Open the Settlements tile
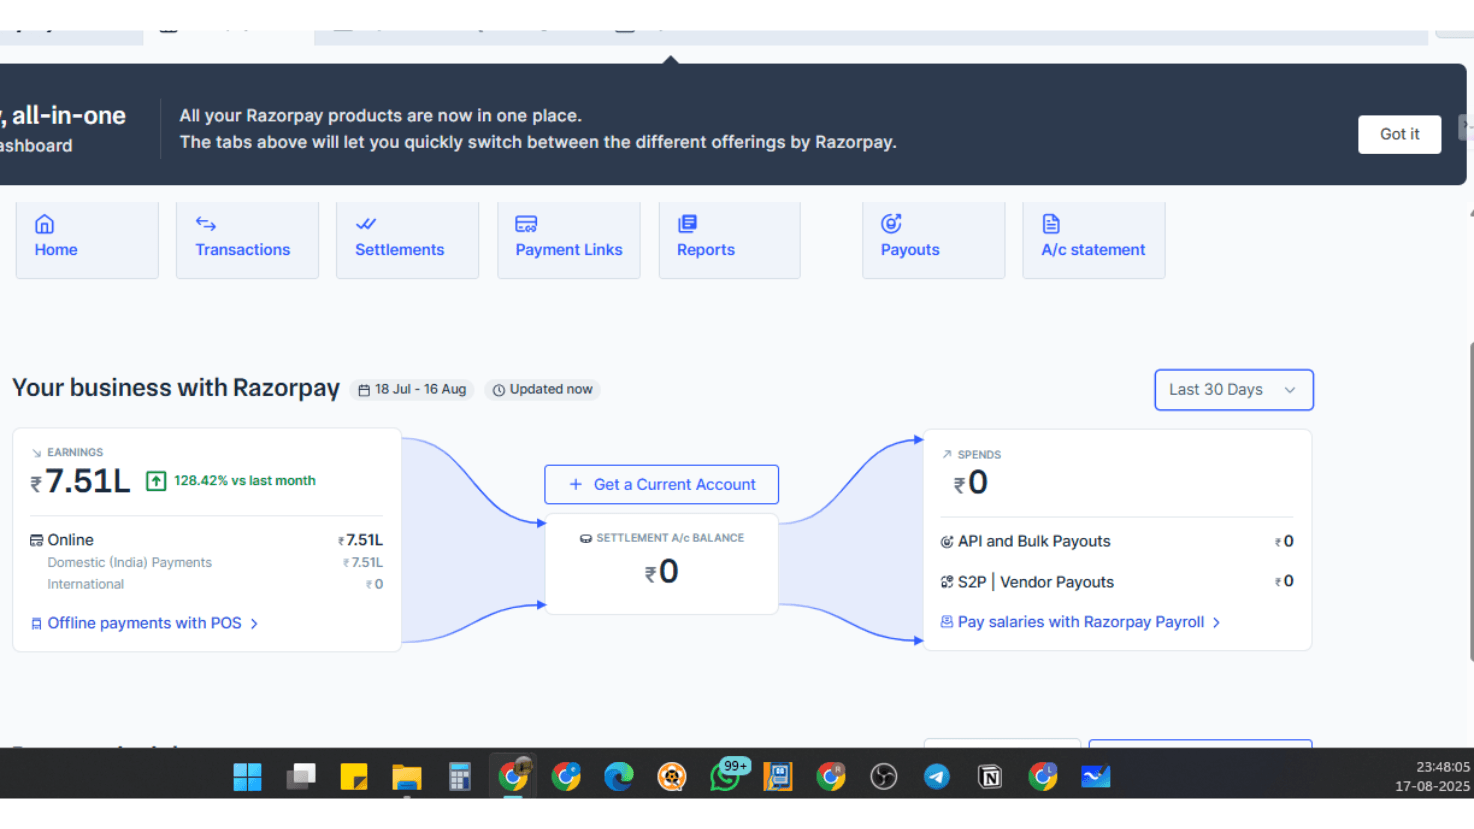This screenshot has height=829, width=1474. 407,239
